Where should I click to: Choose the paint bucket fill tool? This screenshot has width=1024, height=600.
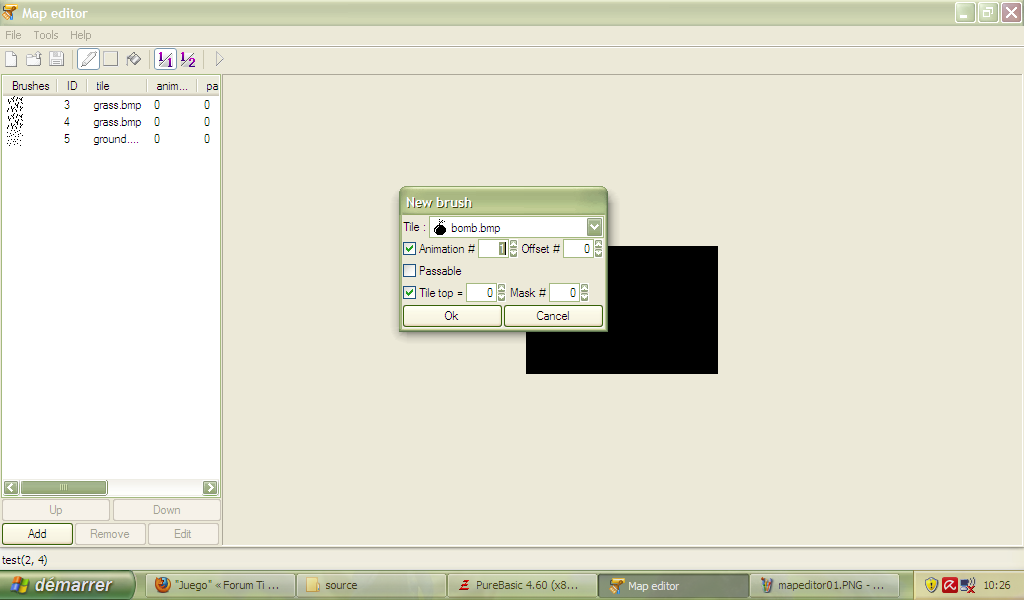[x=133, y=59]
